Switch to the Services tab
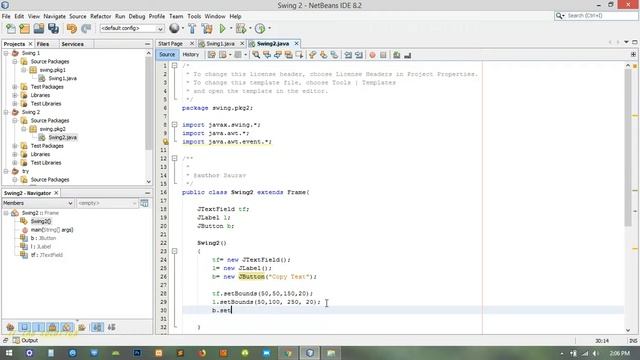 [72, 44]
